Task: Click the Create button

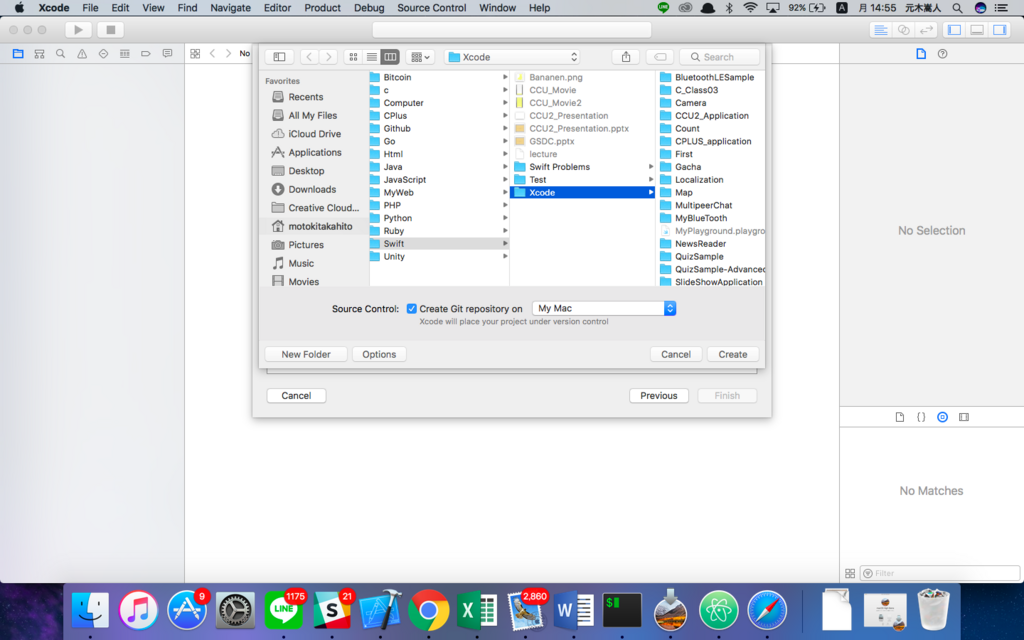Action: tap(733, 354)
